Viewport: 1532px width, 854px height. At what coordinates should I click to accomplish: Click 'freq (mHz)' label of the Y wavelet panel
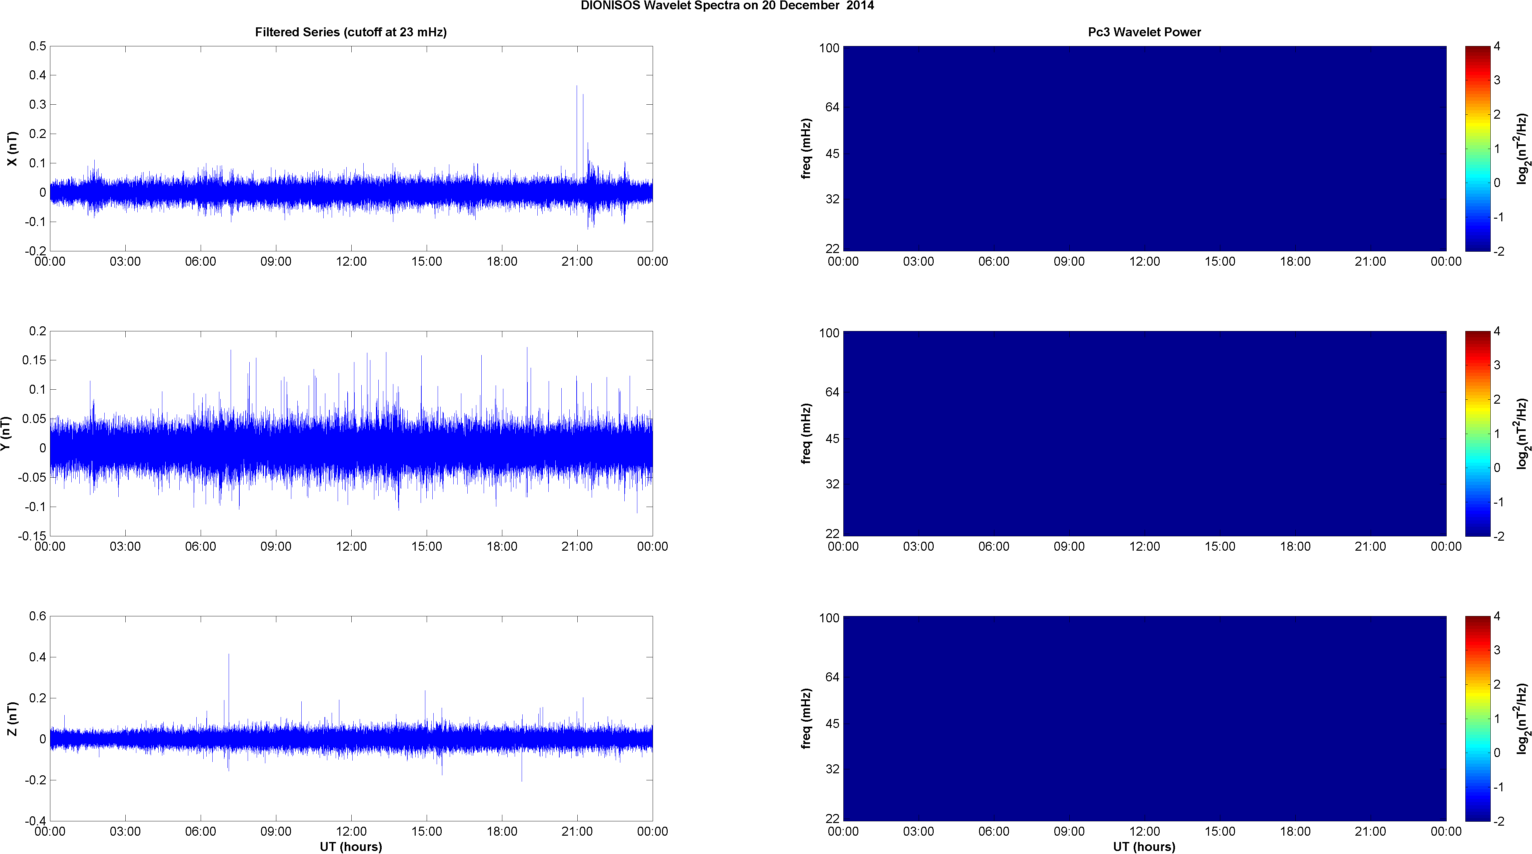tap(806, 433)
